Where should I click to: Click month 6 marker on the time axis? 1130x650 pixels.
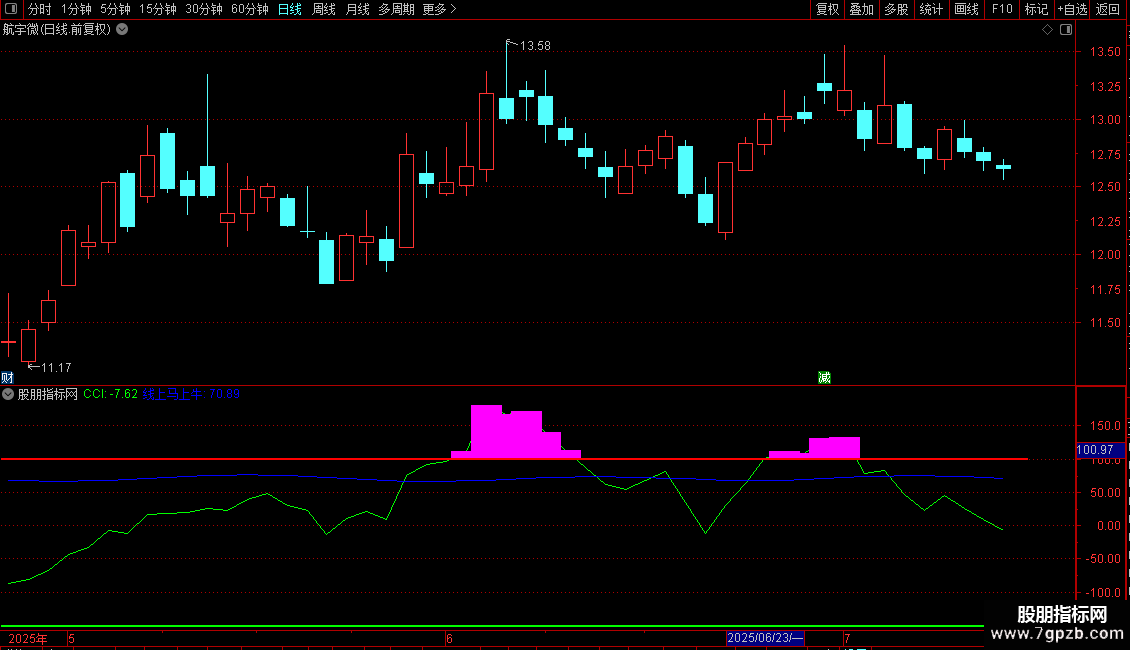[x=449, y=639]
